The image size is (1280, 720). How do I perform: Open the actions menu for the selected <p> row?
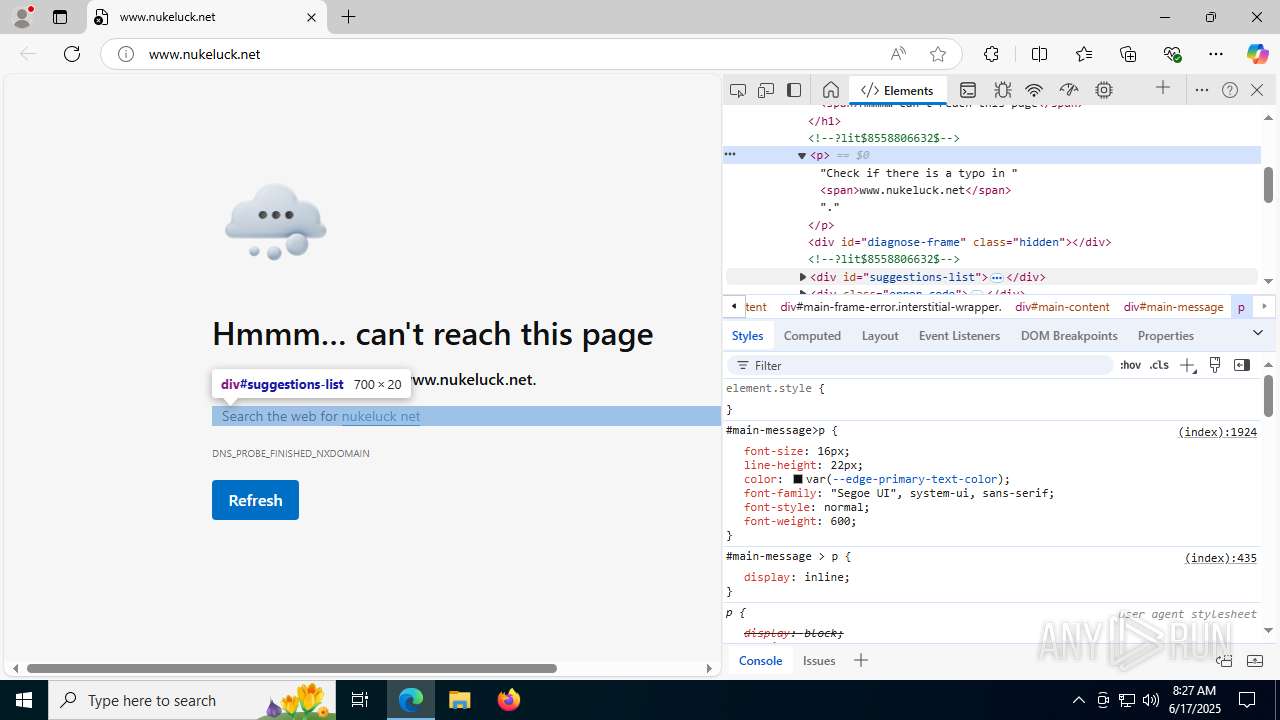tap(730, 155)
